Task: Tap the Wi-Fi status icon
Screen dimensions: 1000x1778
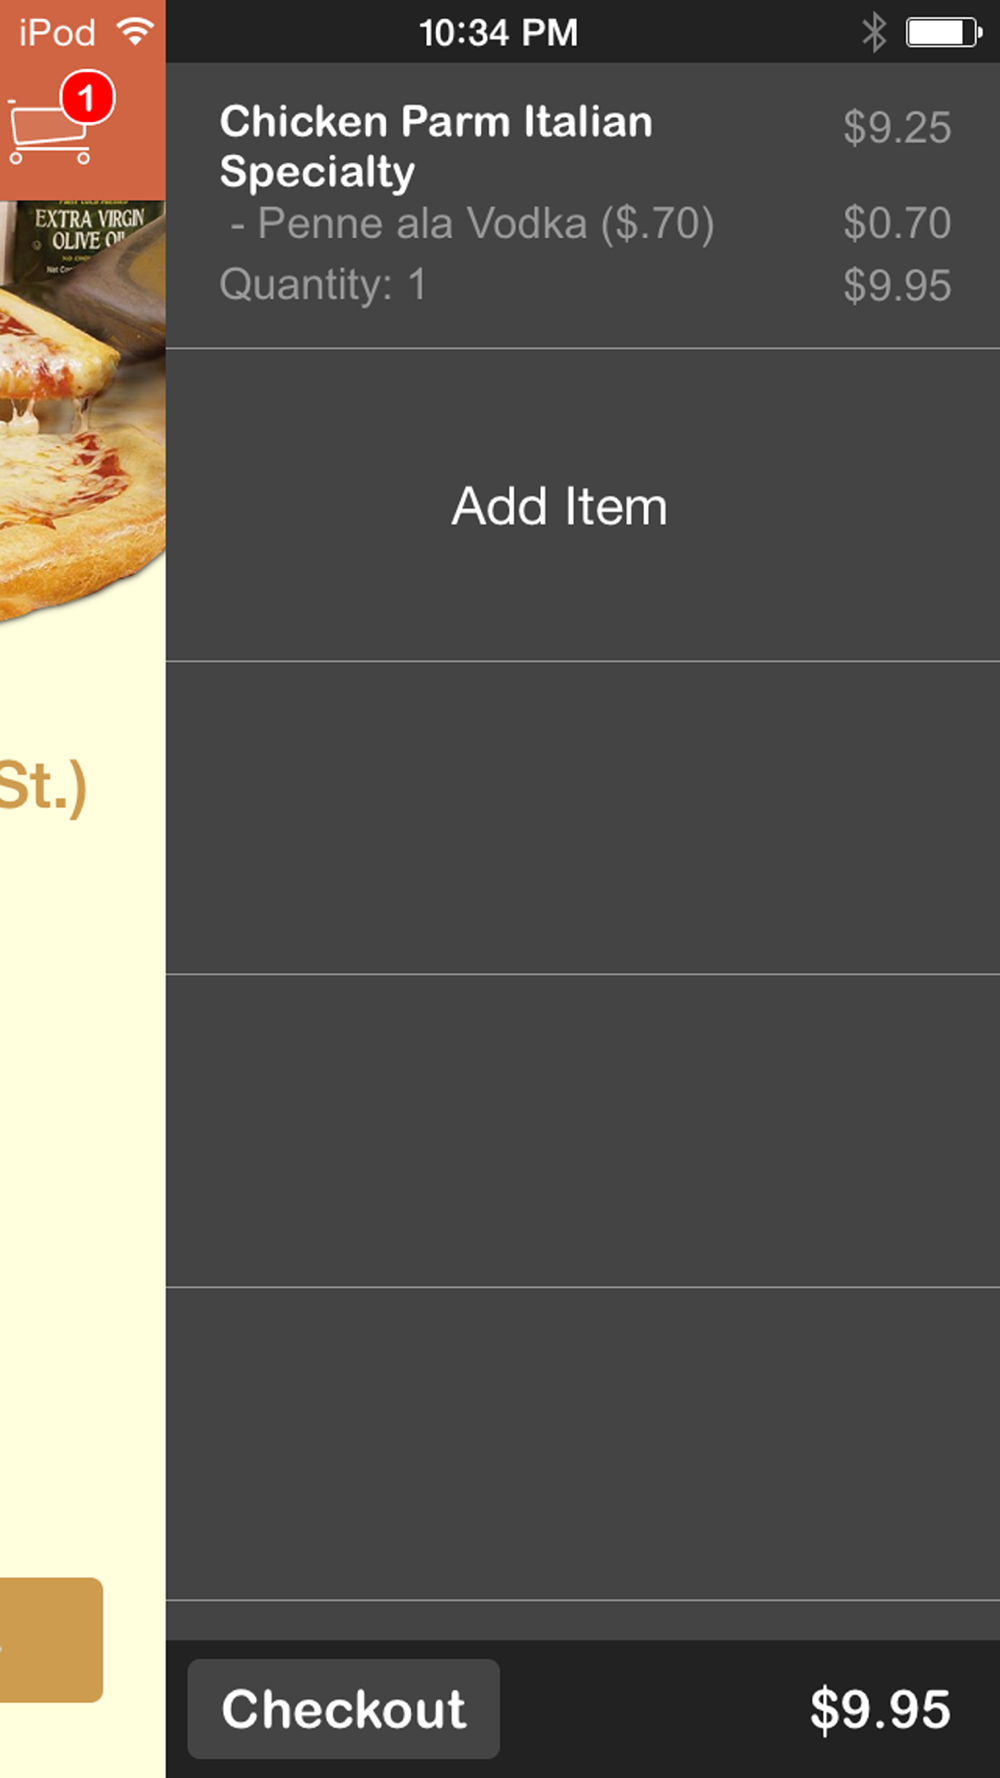Action: (135, 31)
